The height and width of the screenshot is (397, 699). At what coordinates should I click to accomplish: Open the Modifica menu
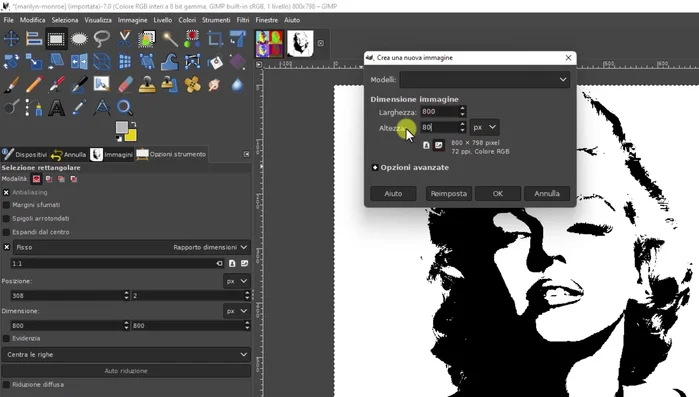(x=33, y=20)
